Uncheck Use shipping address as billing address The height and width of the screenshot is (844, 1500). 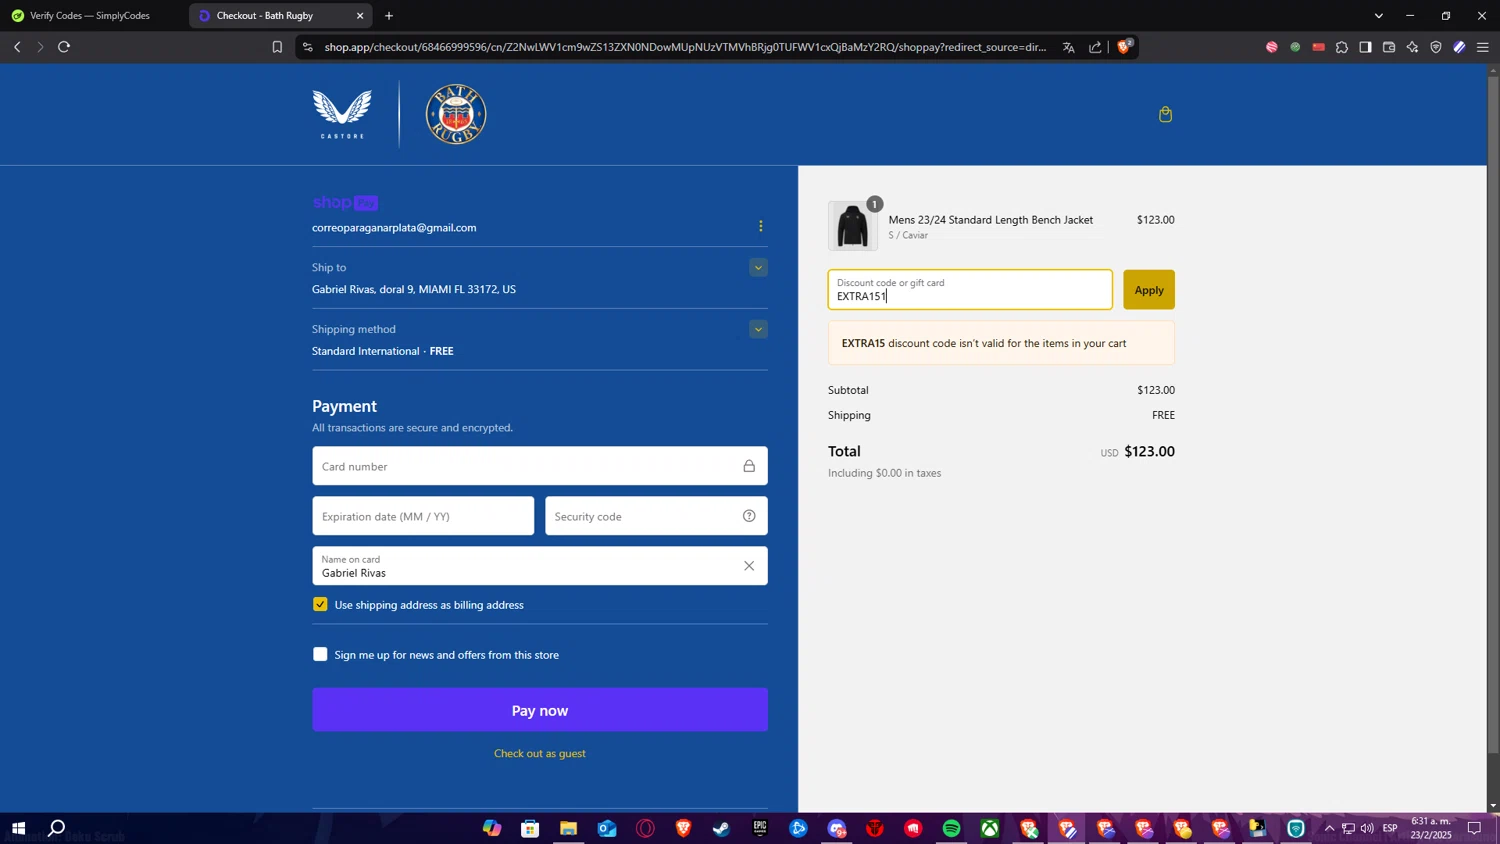[x=320, y=604]
